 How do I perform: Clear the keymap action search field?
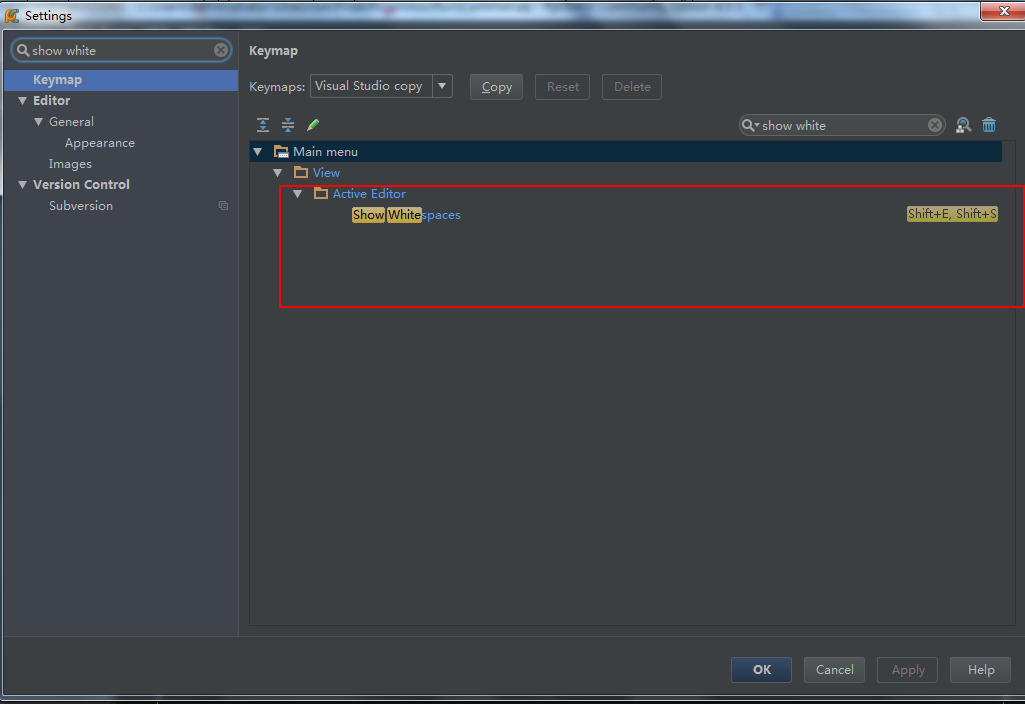[x=935, y=125]
